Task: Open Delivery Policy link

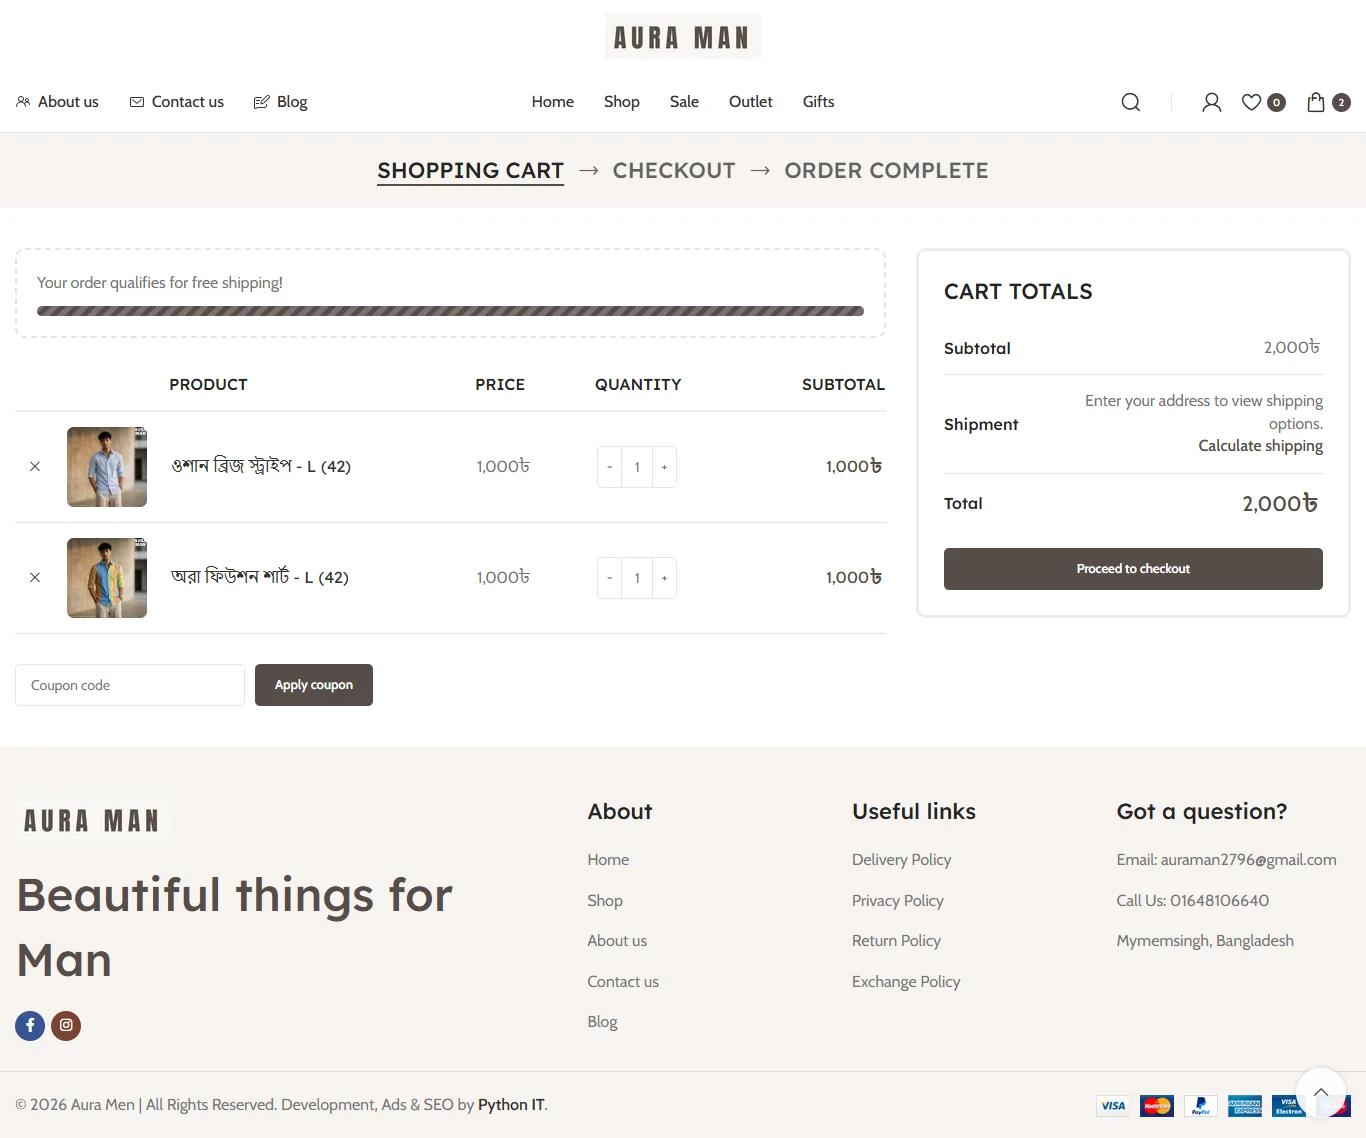Action: (901, 860)
